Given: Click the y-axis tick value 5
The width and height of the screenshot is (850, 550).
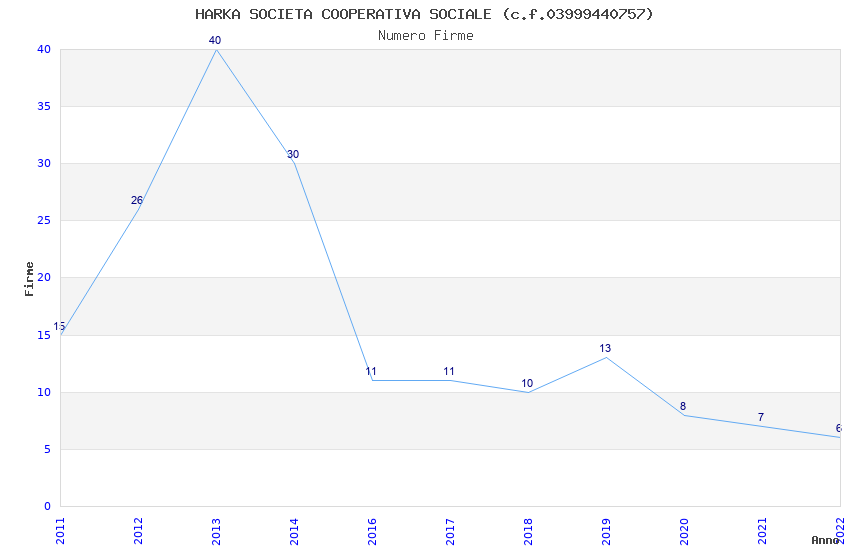Looking at the screenshot, I should click(x=47, y=450).
